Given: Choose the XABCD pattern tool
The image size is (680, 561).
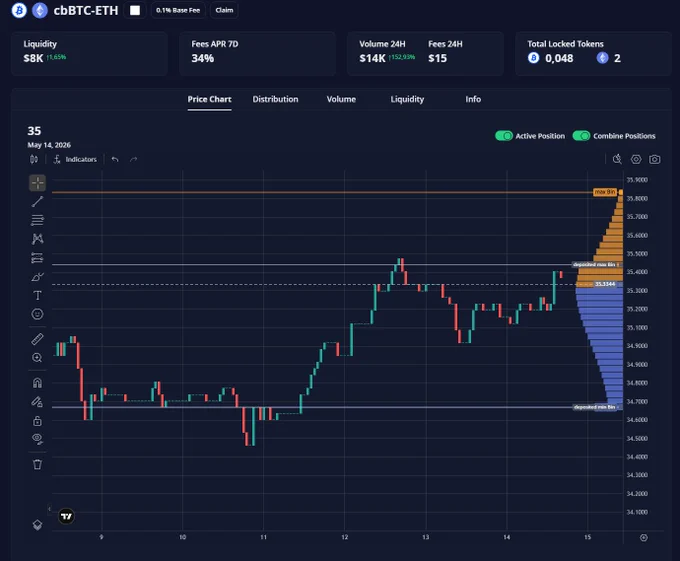Looking at the screenshot, I should coord(37,239).
